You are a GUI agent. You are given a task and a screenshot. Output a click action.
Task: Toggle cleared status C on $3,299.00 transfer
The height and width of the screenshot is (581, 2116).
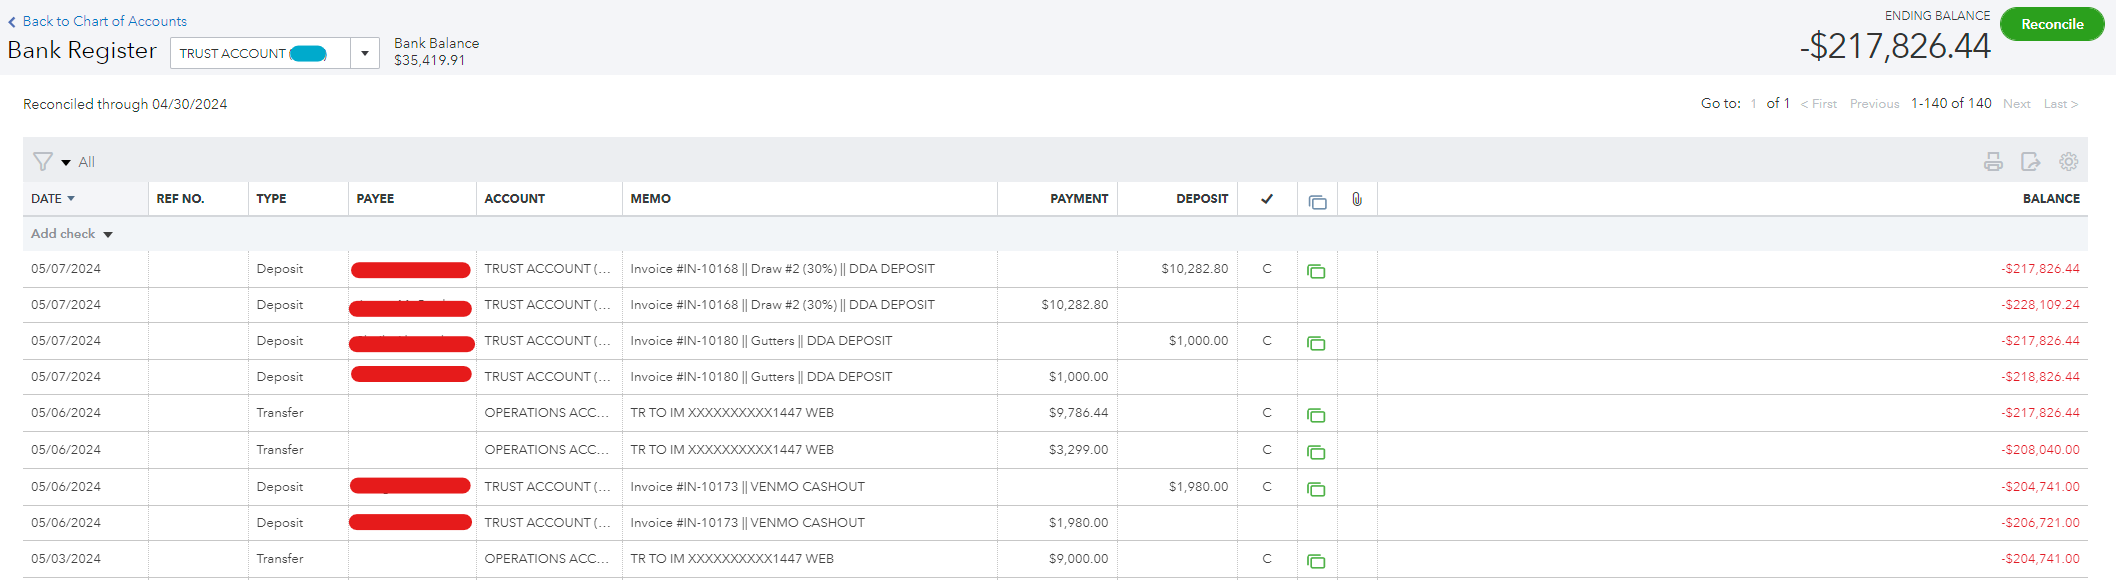[1267, 450]
